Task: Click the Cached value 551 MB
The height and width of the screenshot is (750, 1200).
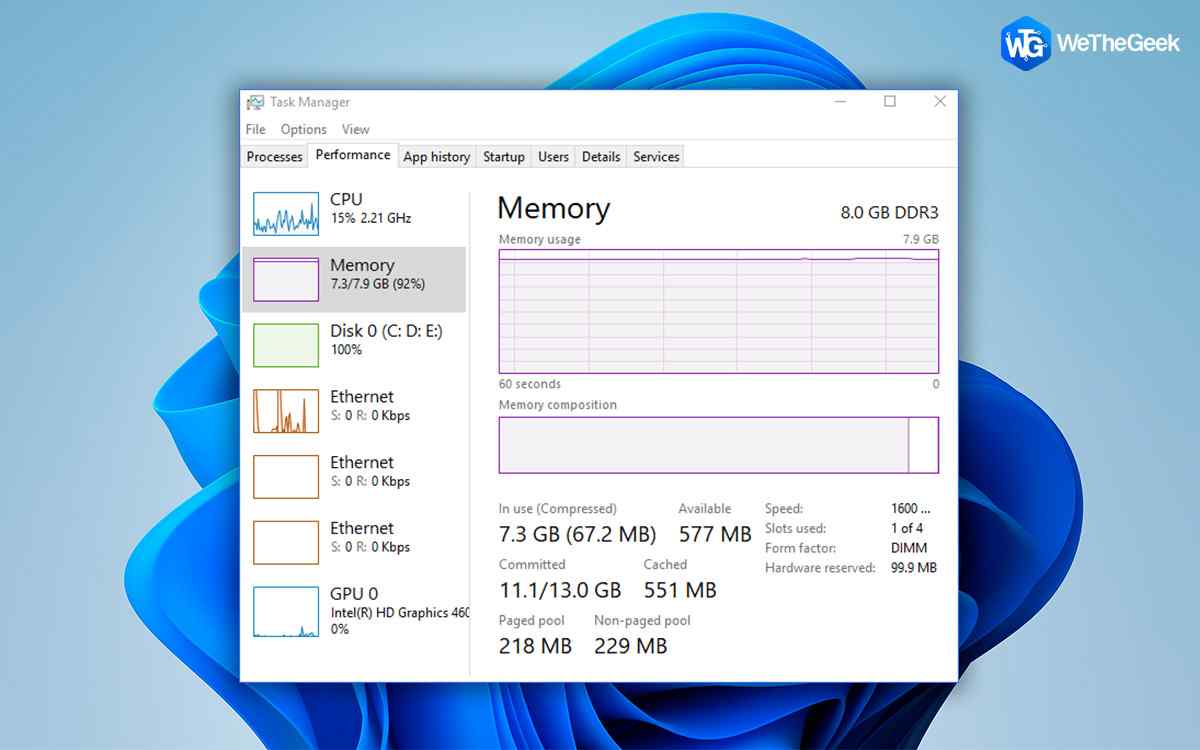Action: pos(680,590)
